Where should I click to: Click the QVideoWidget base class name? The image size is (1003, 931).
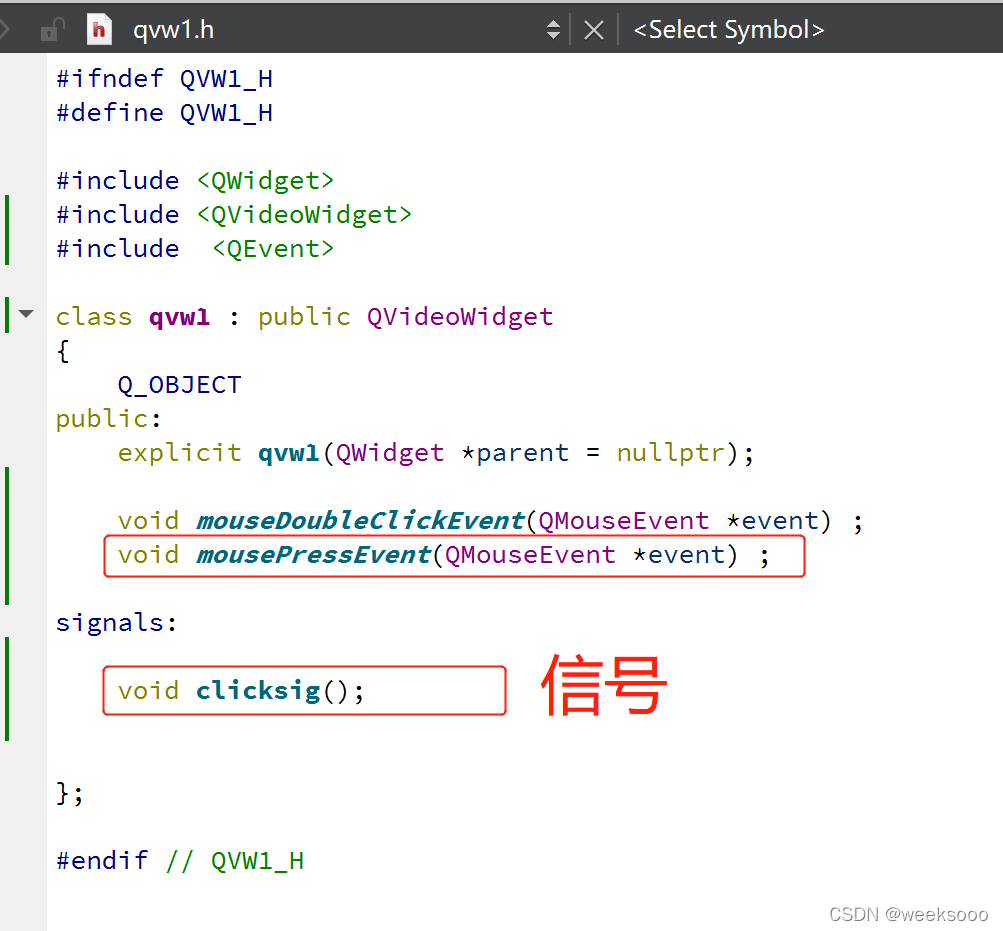point(460,317)
